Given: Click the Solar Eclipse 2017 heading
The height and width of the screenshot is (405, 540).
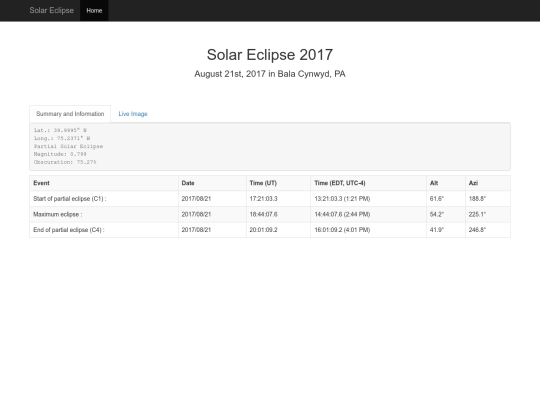Looking at the screenshot, I should tap(270, 55).
